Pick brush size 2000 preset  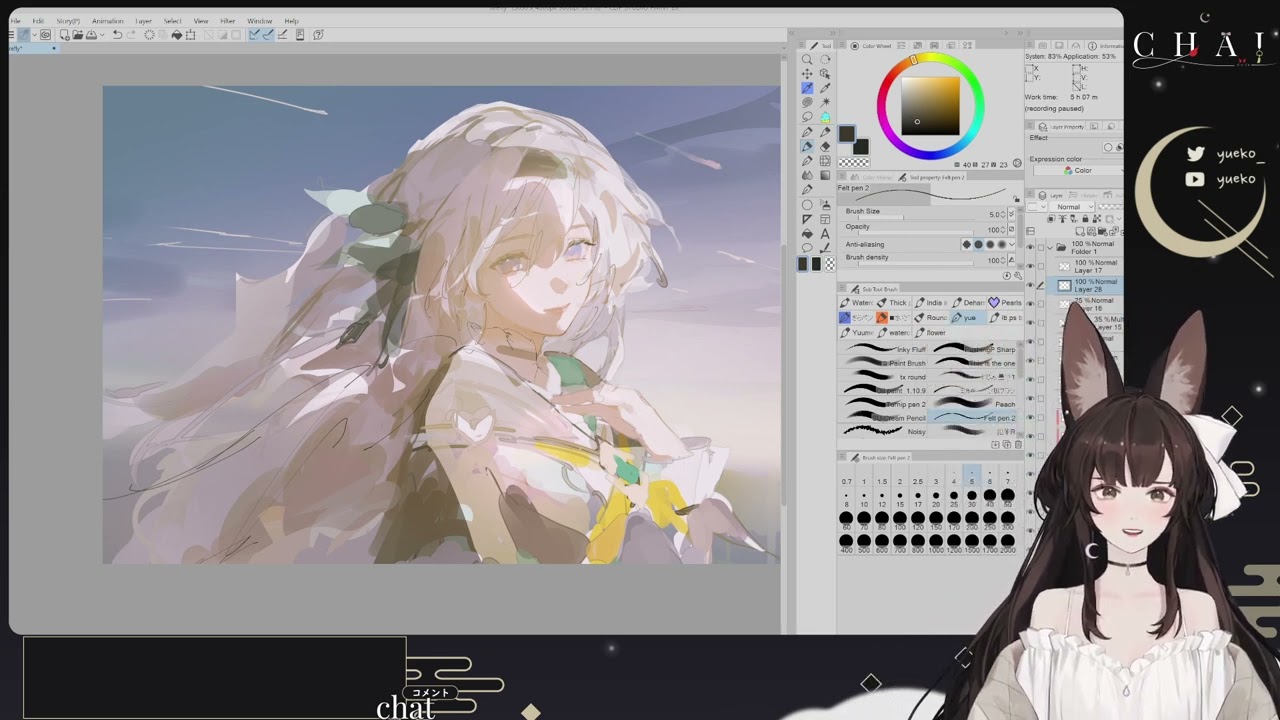click(x=1007, y=541)
